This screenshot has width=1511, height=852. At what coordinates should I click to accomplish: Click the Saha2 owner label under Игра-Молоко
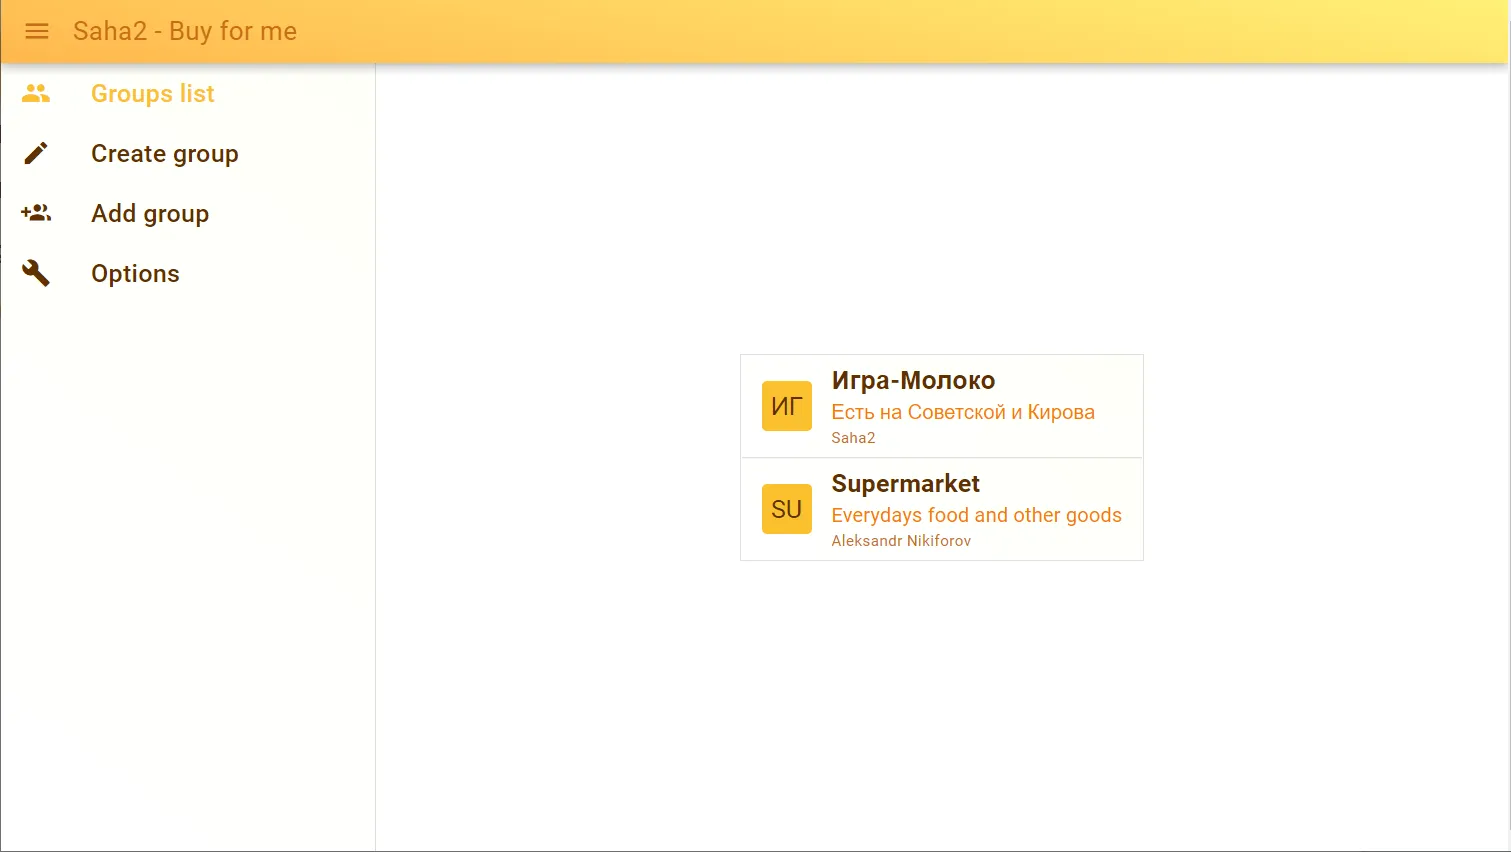point(853,438)
